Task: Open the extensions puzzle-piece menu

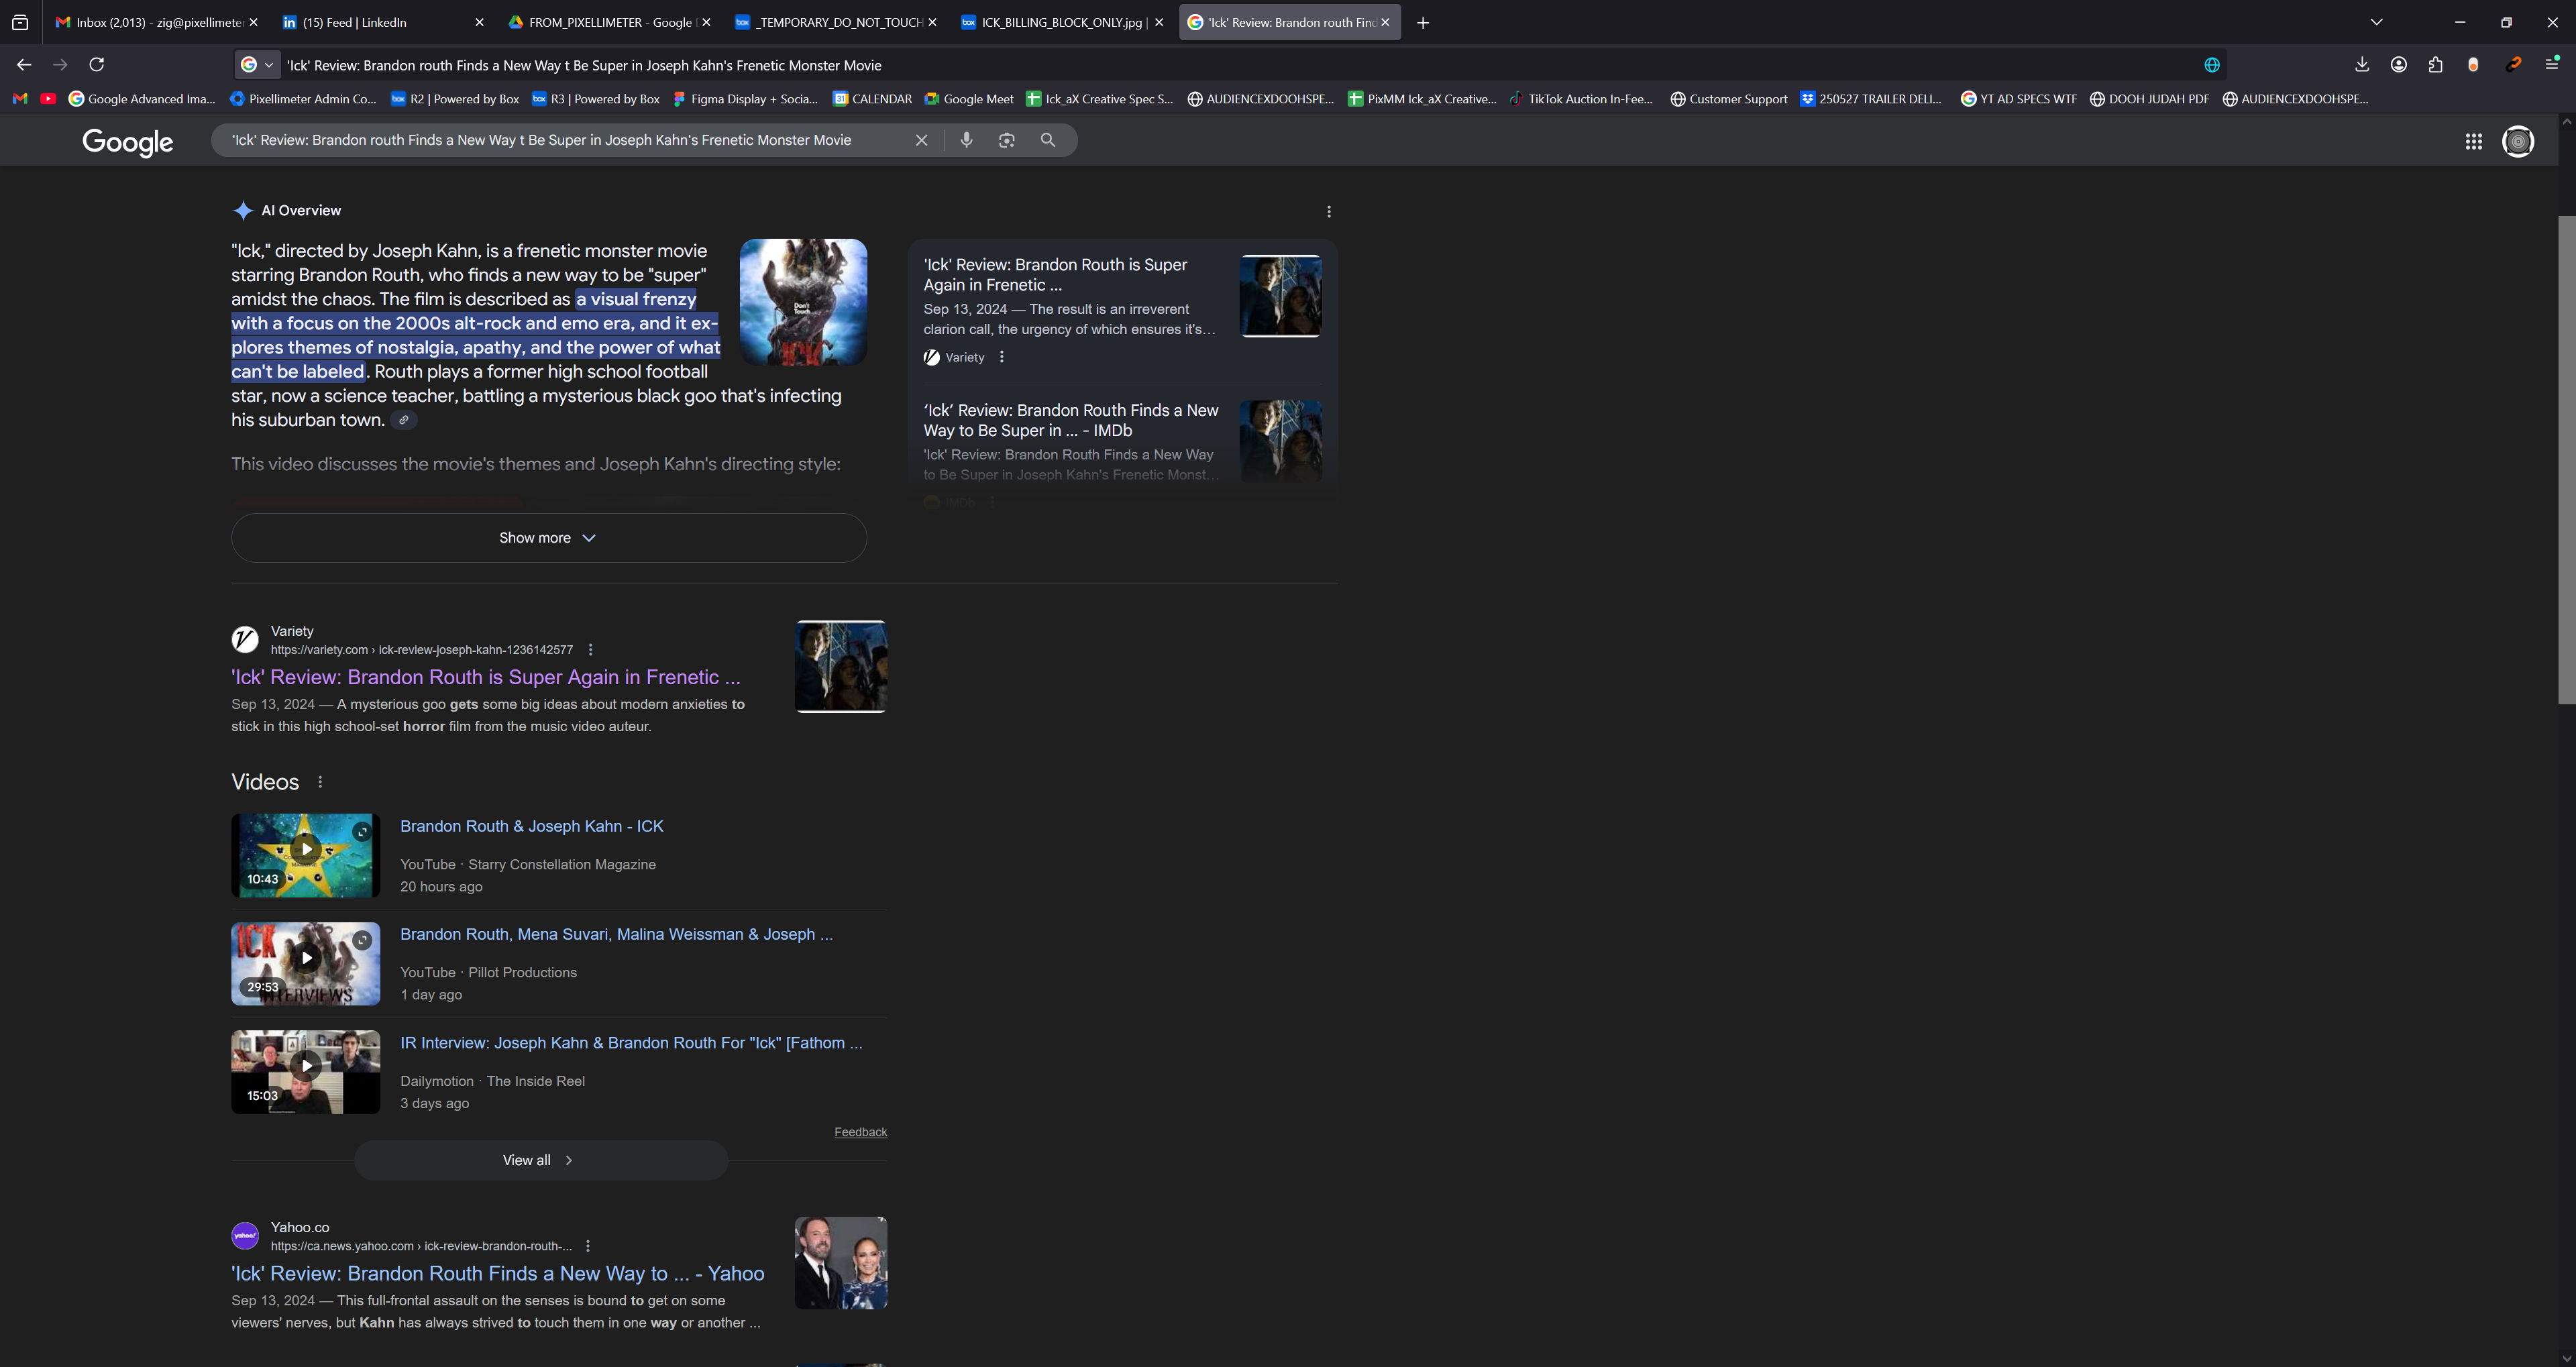Action: pos(2436,65)
